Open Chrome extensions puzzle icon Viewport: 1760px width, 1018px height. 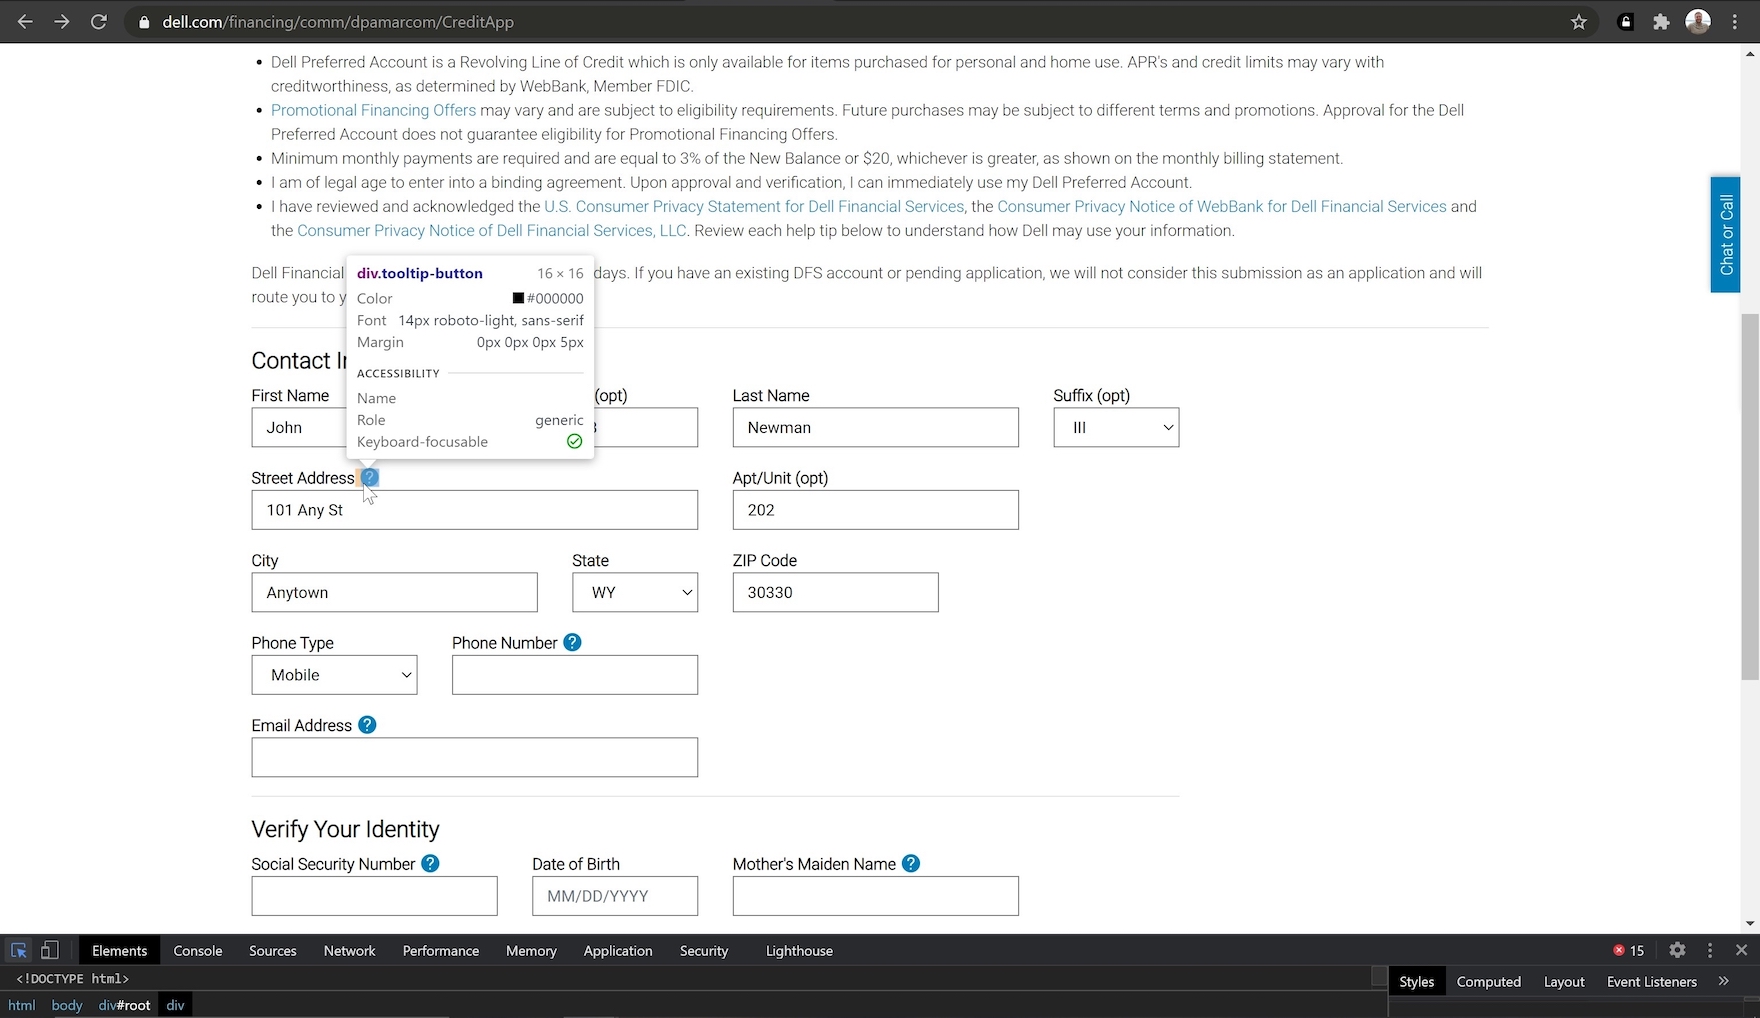click(x=1661, y=22)
